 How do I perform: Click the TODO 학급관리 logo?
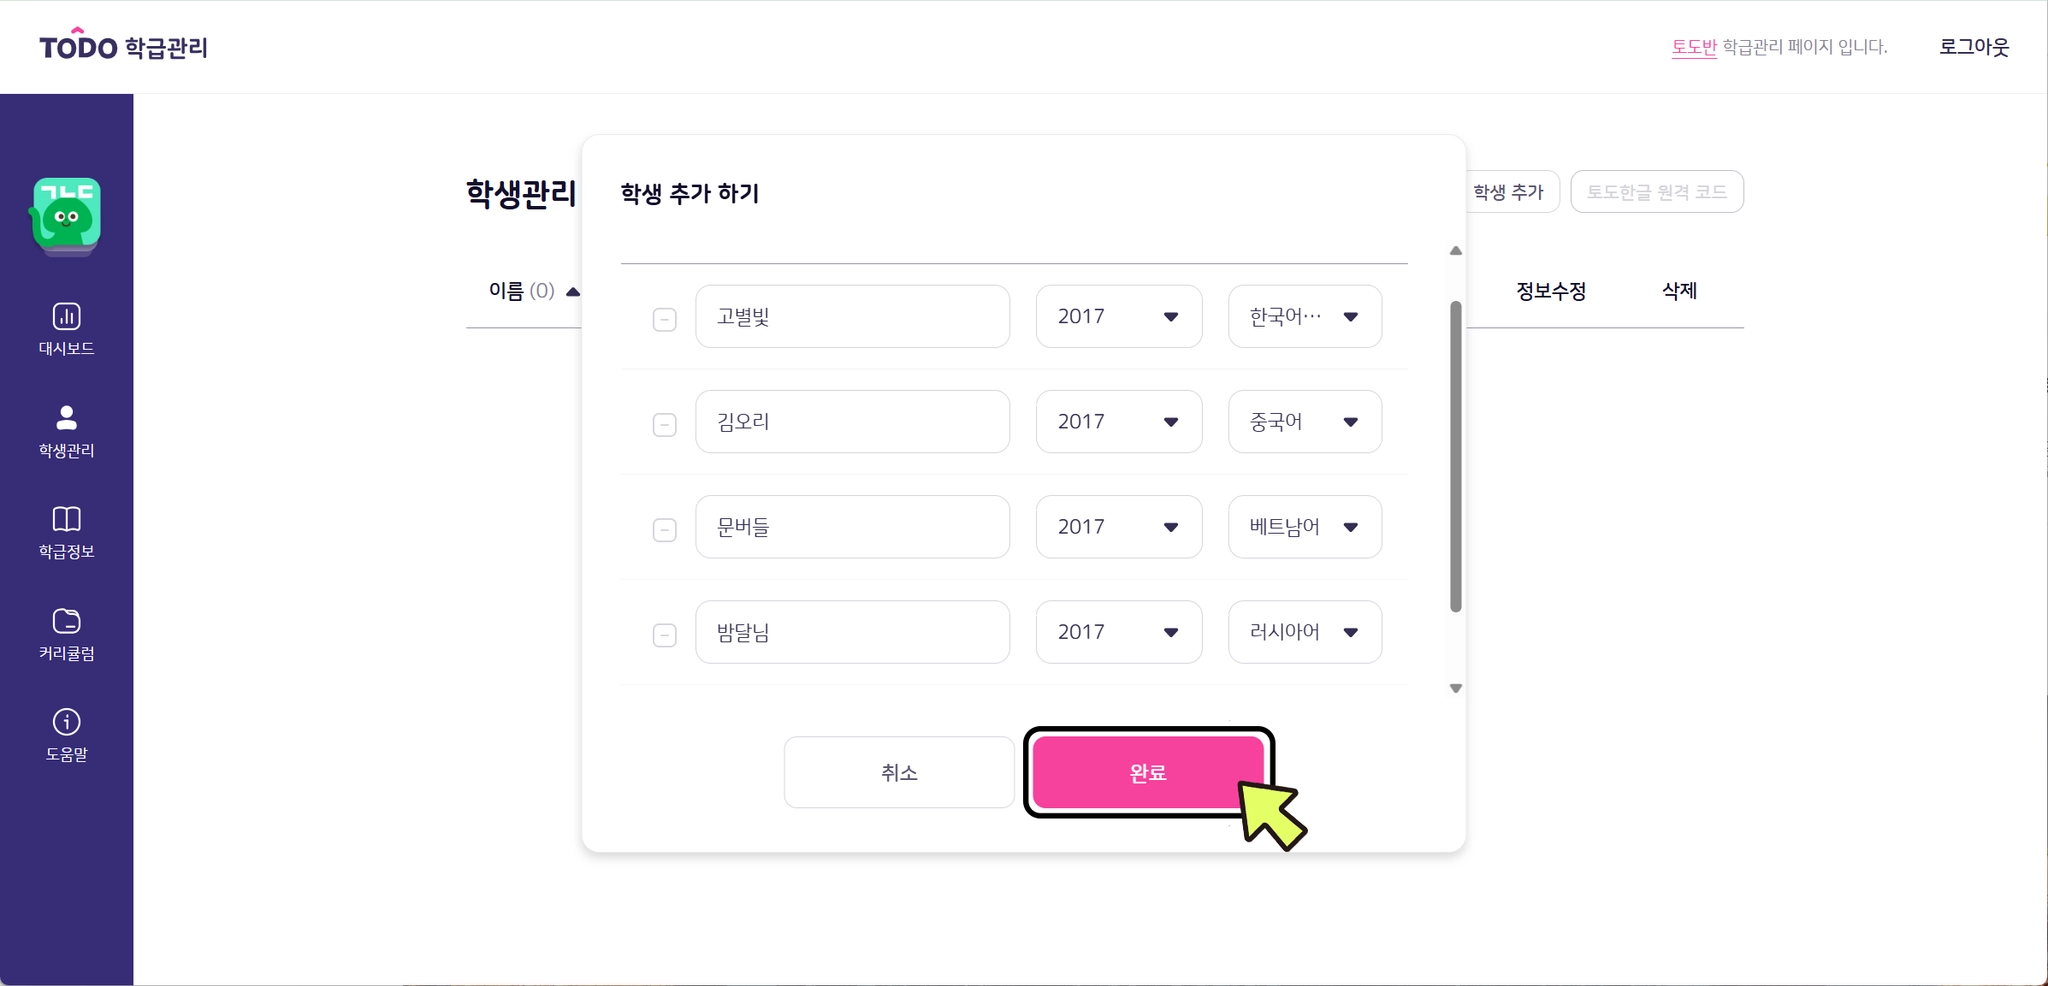click(x=123, y=46)
